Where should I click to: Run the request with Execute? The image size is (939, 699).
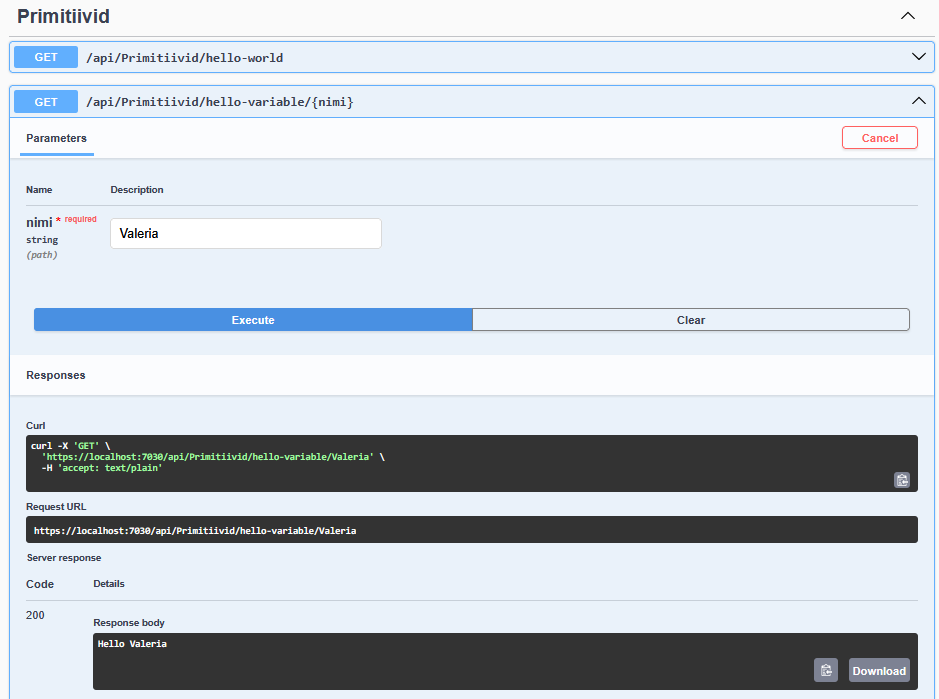tap(253, 320)
